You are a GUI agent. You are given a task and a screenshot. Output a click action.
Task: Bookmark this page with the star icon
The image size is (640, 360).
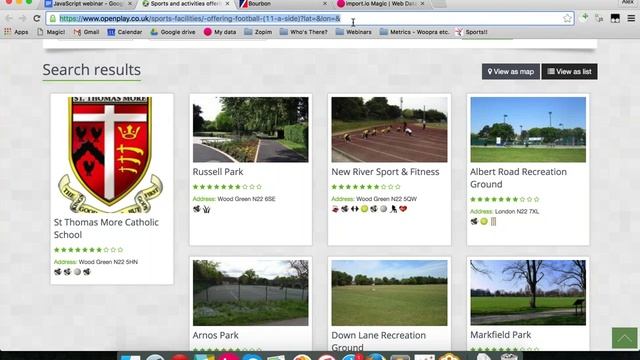(x=567, y=18)
